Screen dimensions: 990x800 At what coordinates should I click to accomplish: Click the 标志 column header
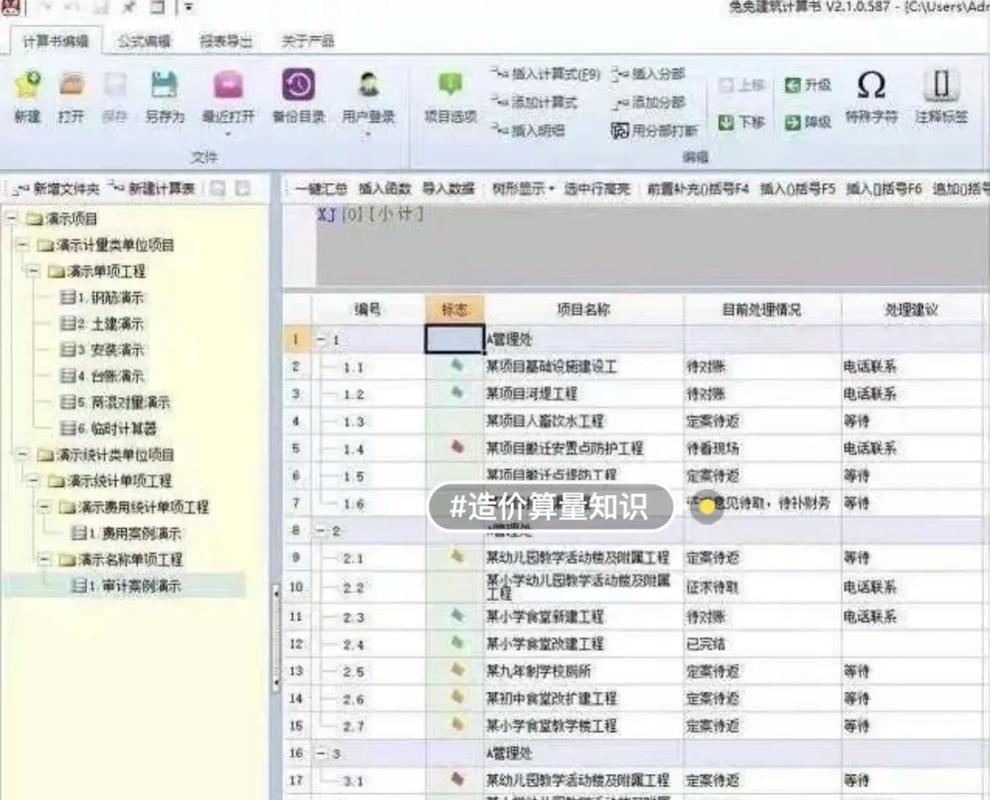pos(455,309)
